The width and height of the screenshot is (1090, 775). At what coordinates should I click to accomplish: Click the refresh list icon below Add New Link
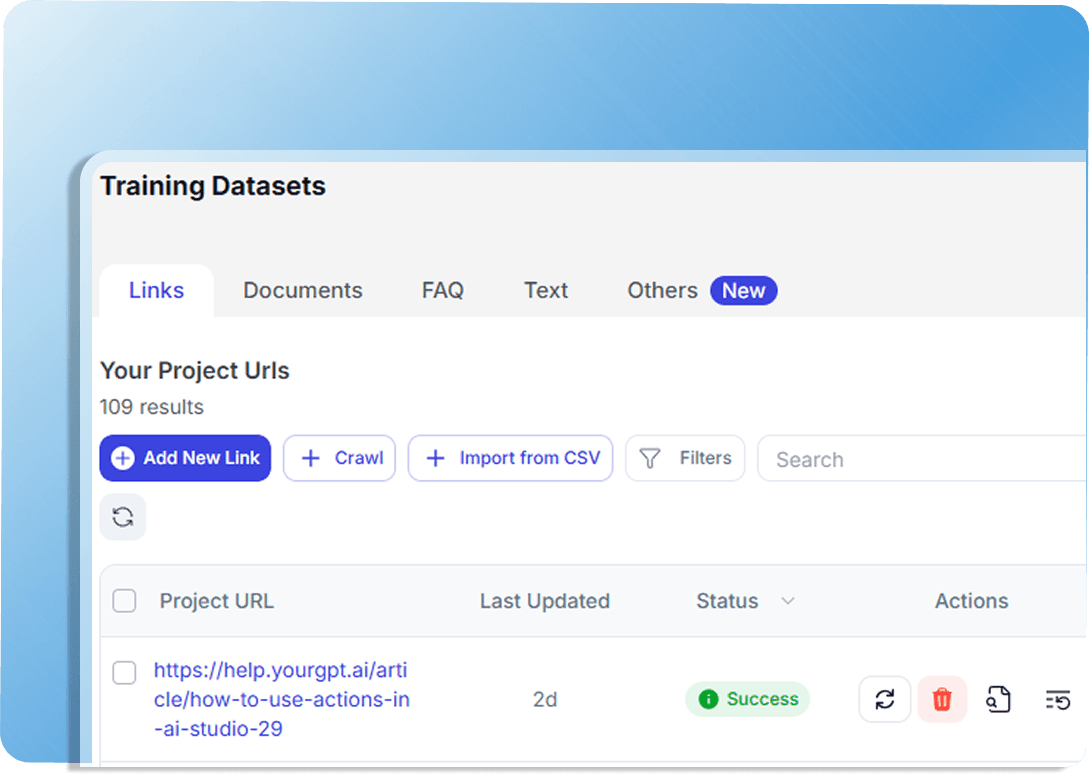click(123, 517)
